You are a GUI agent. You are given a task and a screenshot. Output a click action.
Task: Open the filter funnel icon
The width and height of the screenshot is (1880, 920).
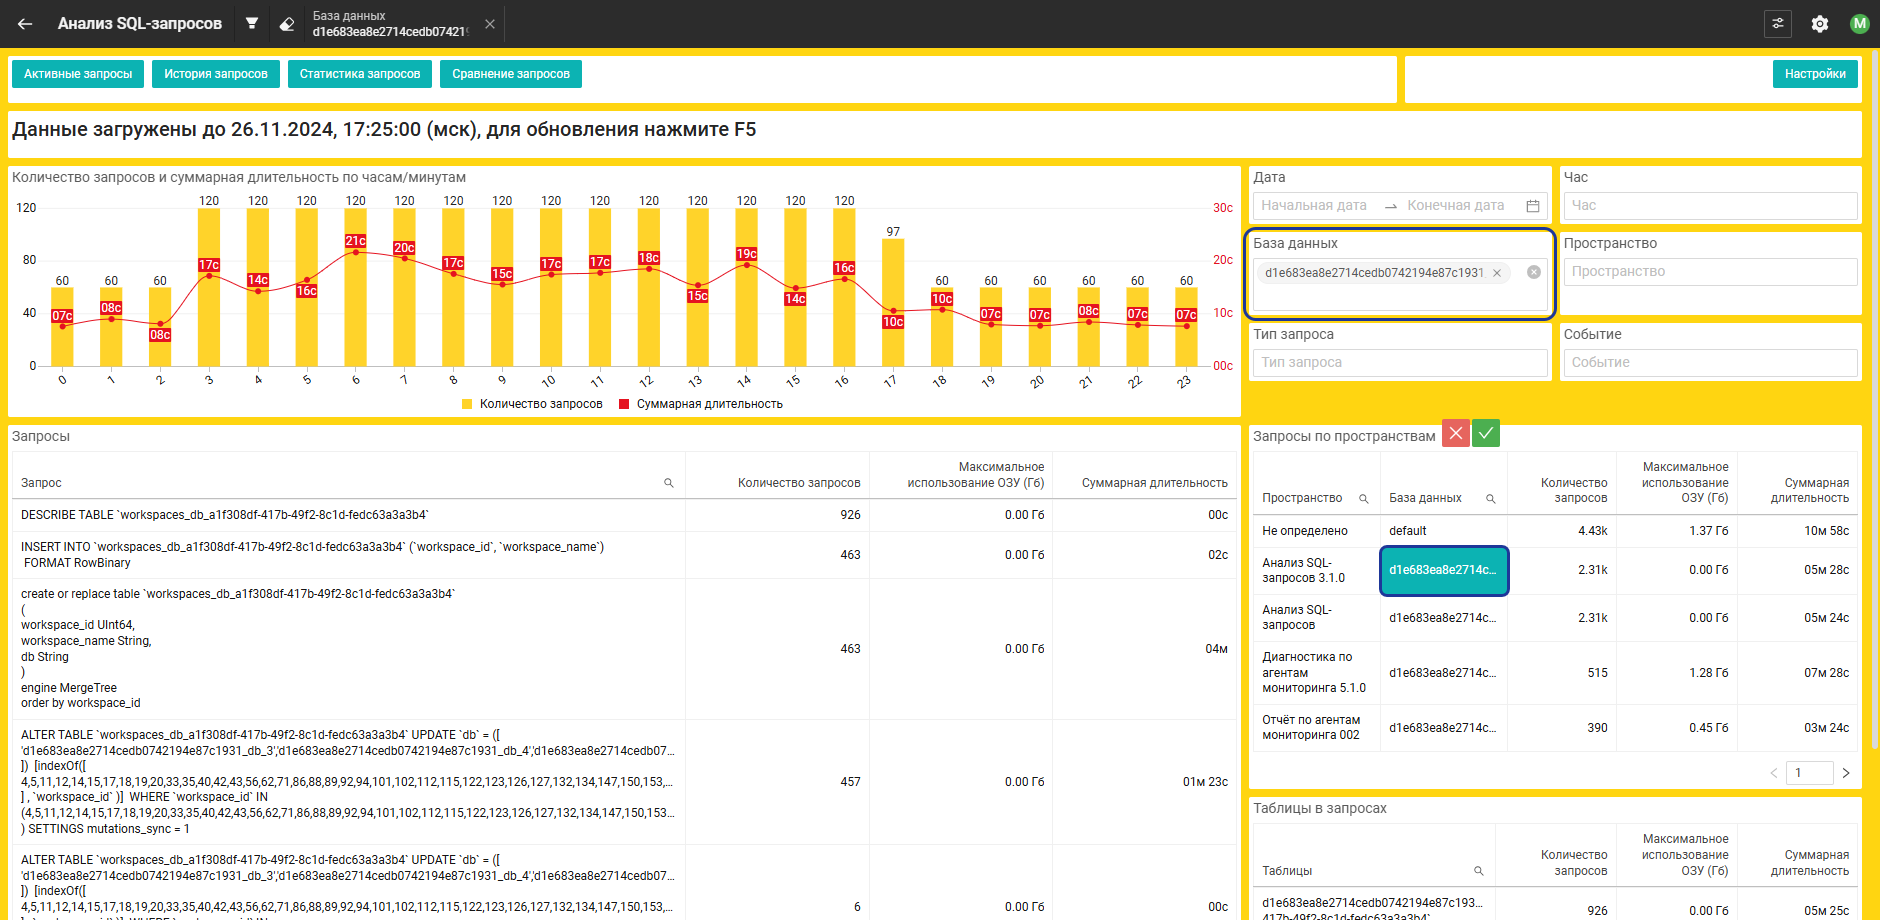(x=252, y=23)
